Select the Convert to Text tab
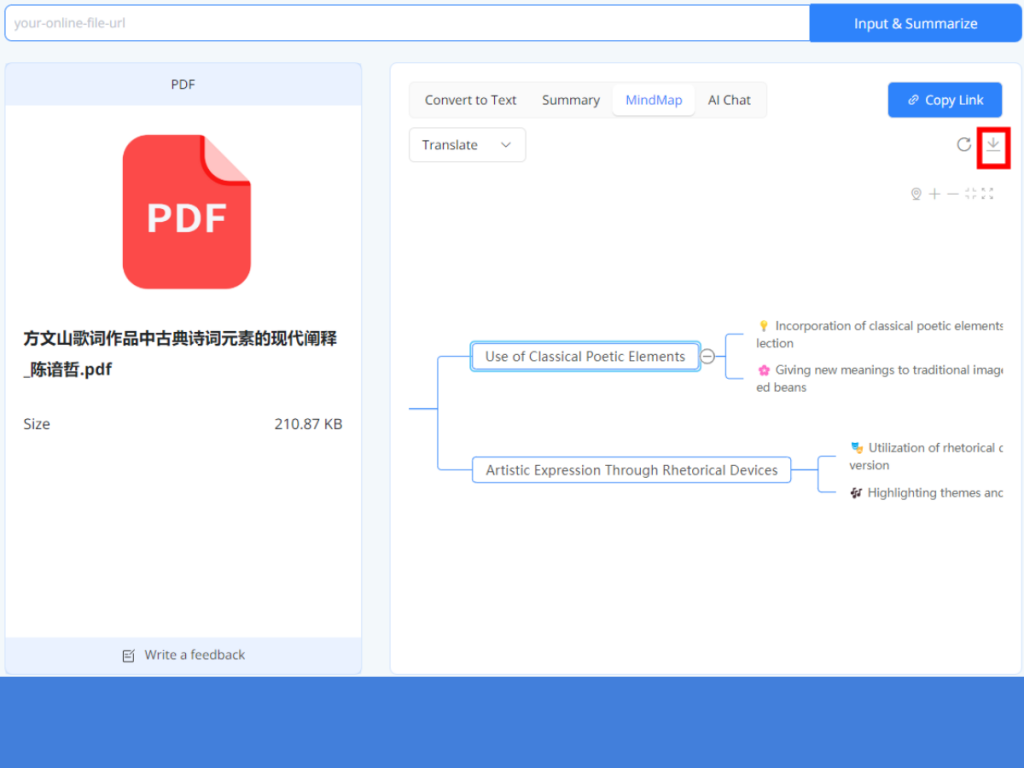 coord(470,100)
